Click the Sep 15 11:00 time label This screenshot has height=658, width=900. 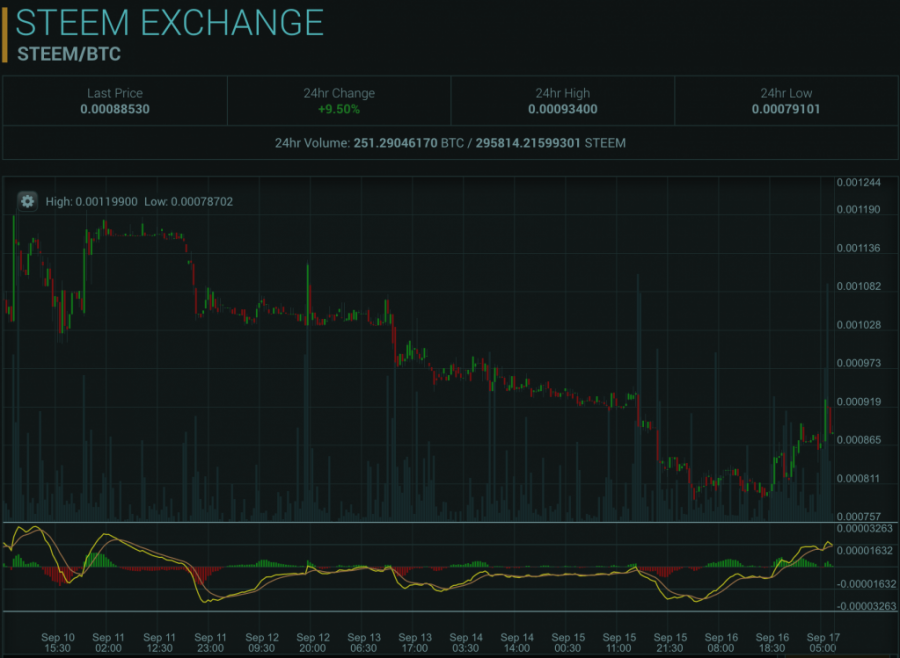(619, 643)
